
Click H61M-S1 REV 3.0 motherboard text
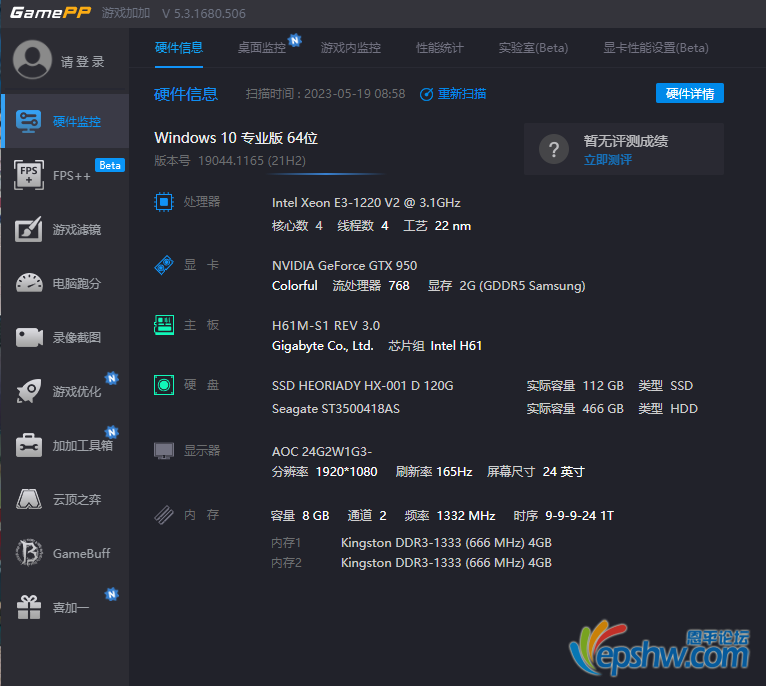click(326, 325)
